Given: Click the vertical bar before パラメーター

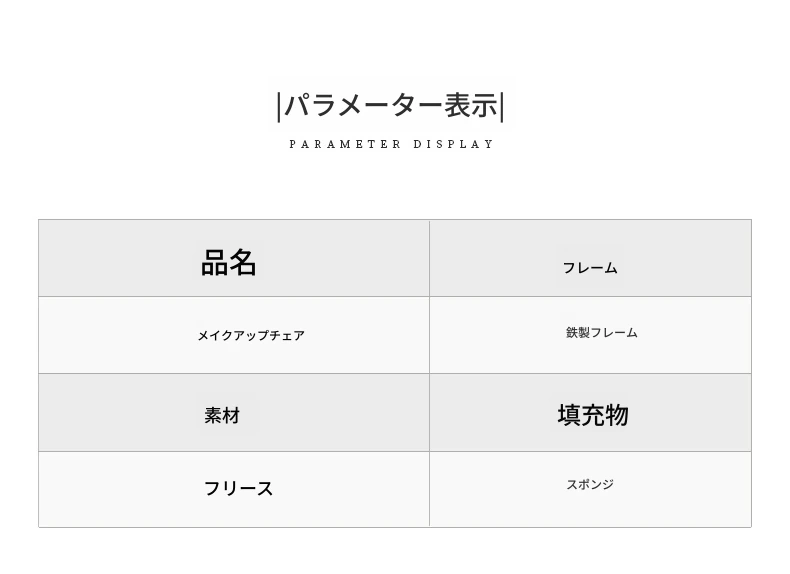Looking at the screenshot, I should pyautogui.click(x=279, y=106).
